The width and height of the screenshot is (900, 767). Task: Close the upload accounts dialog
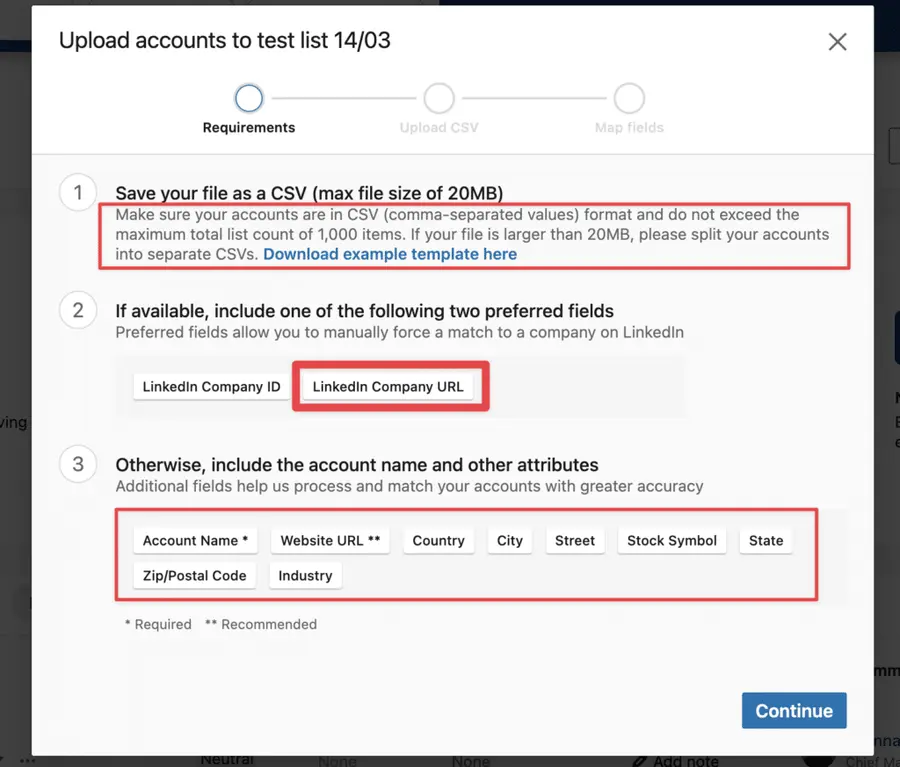(x=837, y=42)
